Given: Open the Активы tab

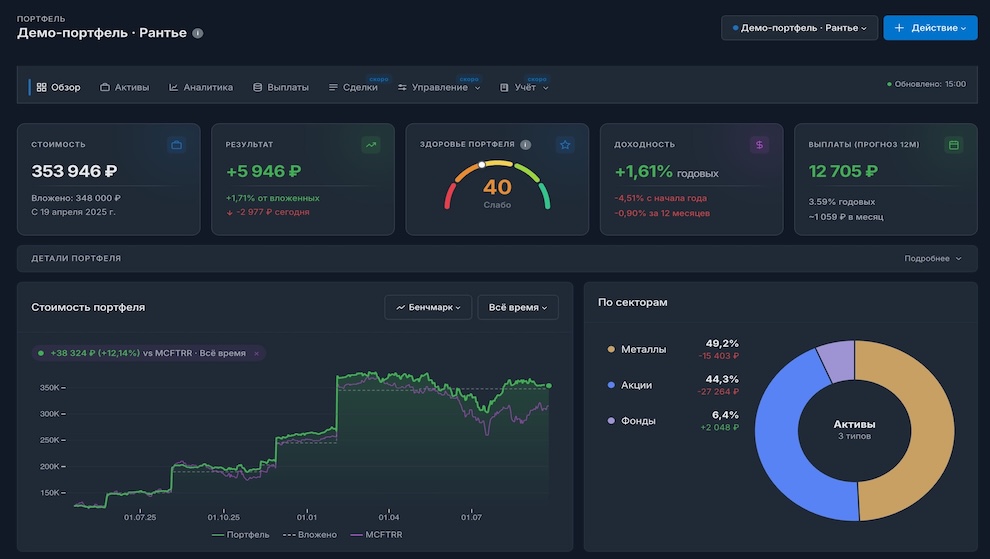Looking at the screenshot, I should [124, 87].
